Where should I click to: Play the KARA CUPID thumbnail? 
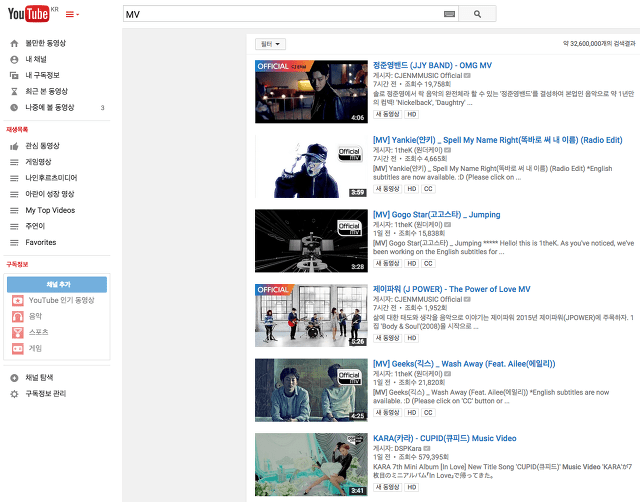[x=311, y=465]
